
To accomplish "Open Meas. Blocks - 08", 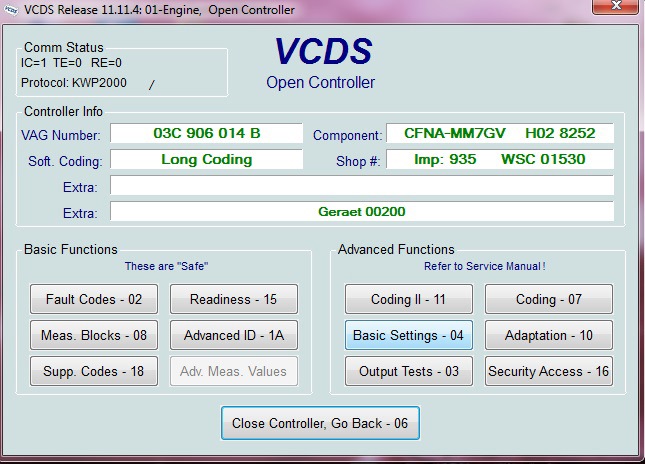I will [x=94, y=335].
